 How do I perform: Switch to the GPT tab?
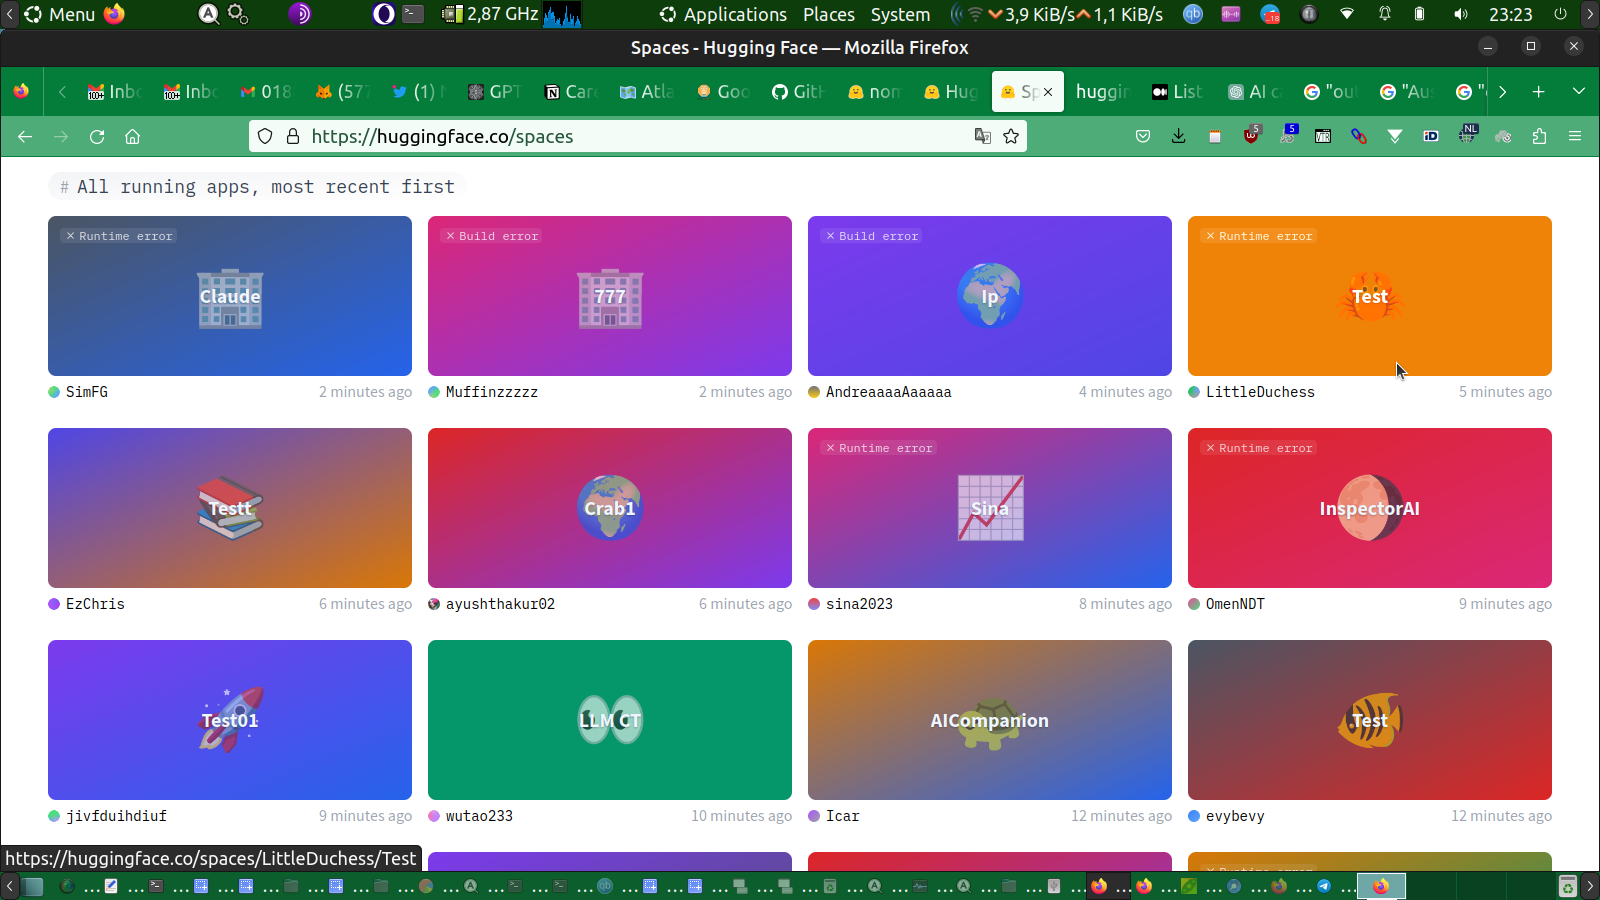494,92
